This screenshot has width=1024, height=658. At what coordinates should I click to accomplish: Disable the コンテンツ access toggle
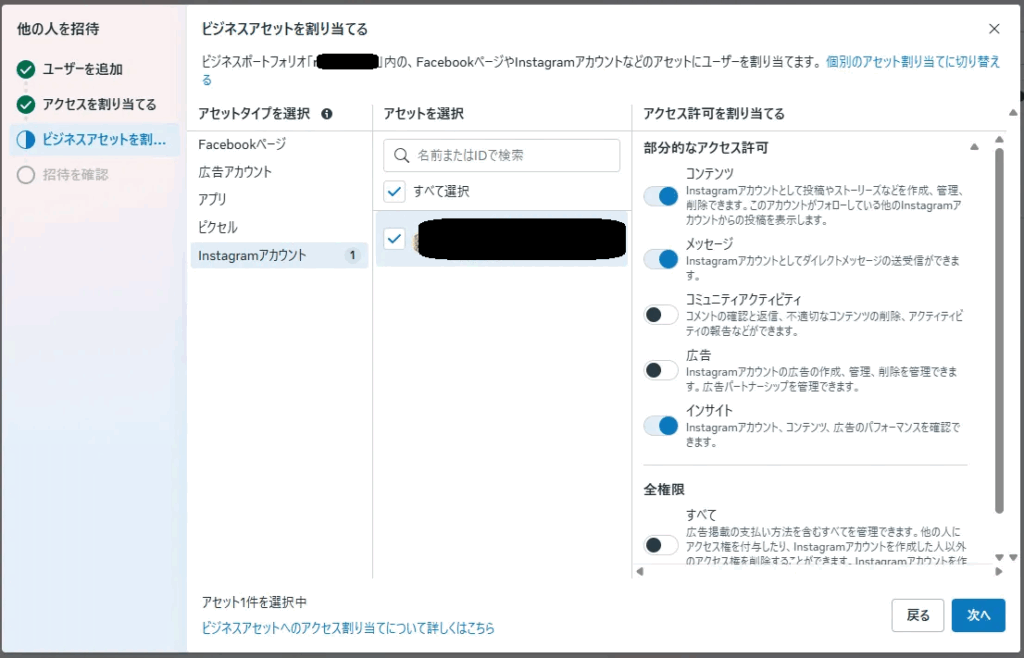(661, 196)
